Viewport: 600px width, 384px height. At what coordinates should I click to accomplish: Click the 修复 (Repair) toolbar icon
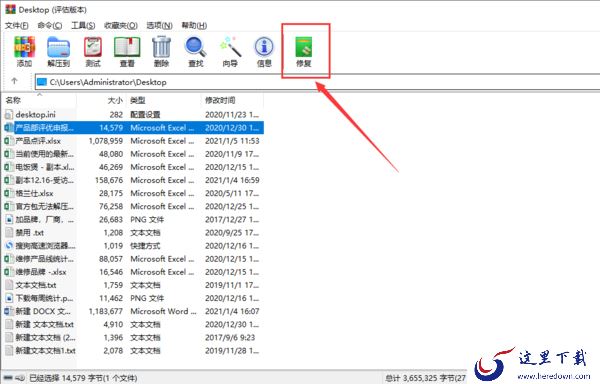[304, 51]
